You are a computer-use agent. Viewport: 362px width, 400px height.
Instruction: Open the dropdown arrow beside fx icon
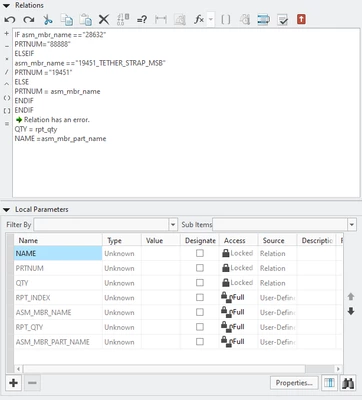coord(211,20)
